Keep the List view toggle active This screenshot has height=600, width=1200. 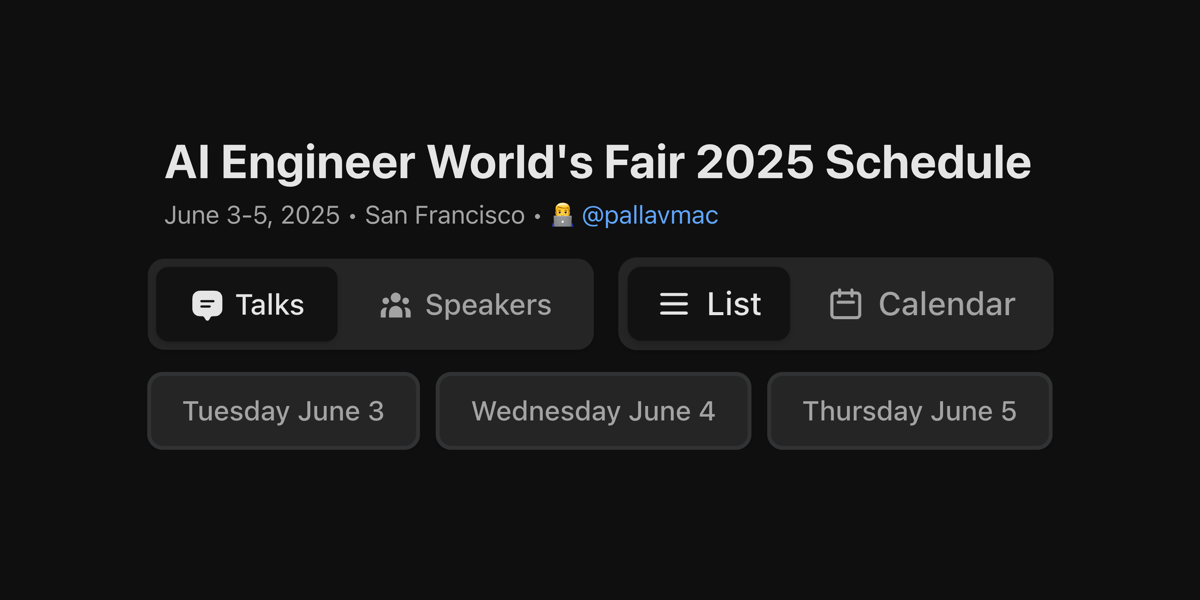(708, 305)
